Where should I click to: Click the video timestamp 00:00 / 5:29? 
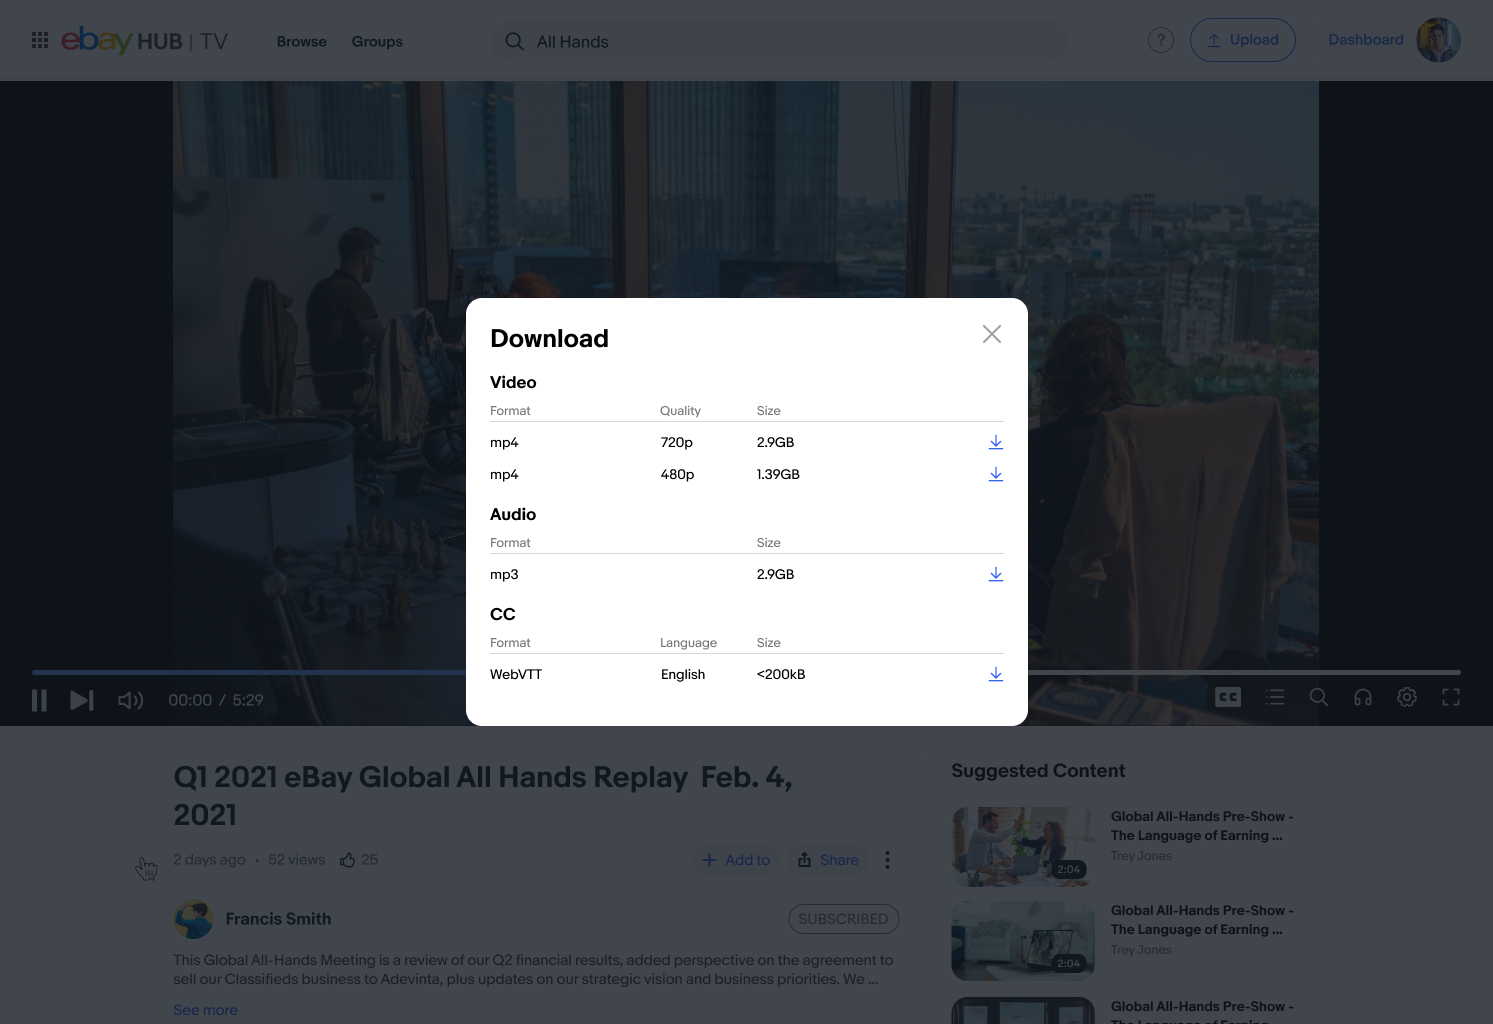tap(216, 700)
